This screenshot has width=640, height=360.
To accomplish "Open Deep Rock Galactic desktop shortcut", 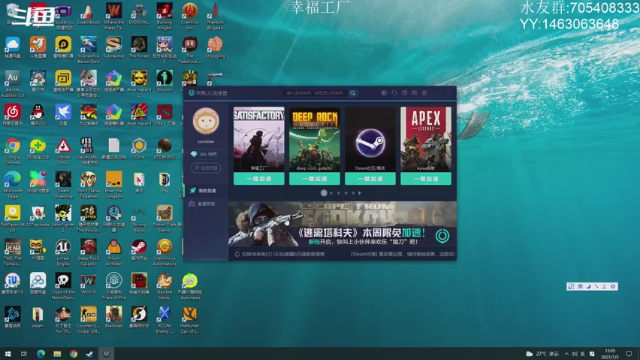I will tap(89, 252).
